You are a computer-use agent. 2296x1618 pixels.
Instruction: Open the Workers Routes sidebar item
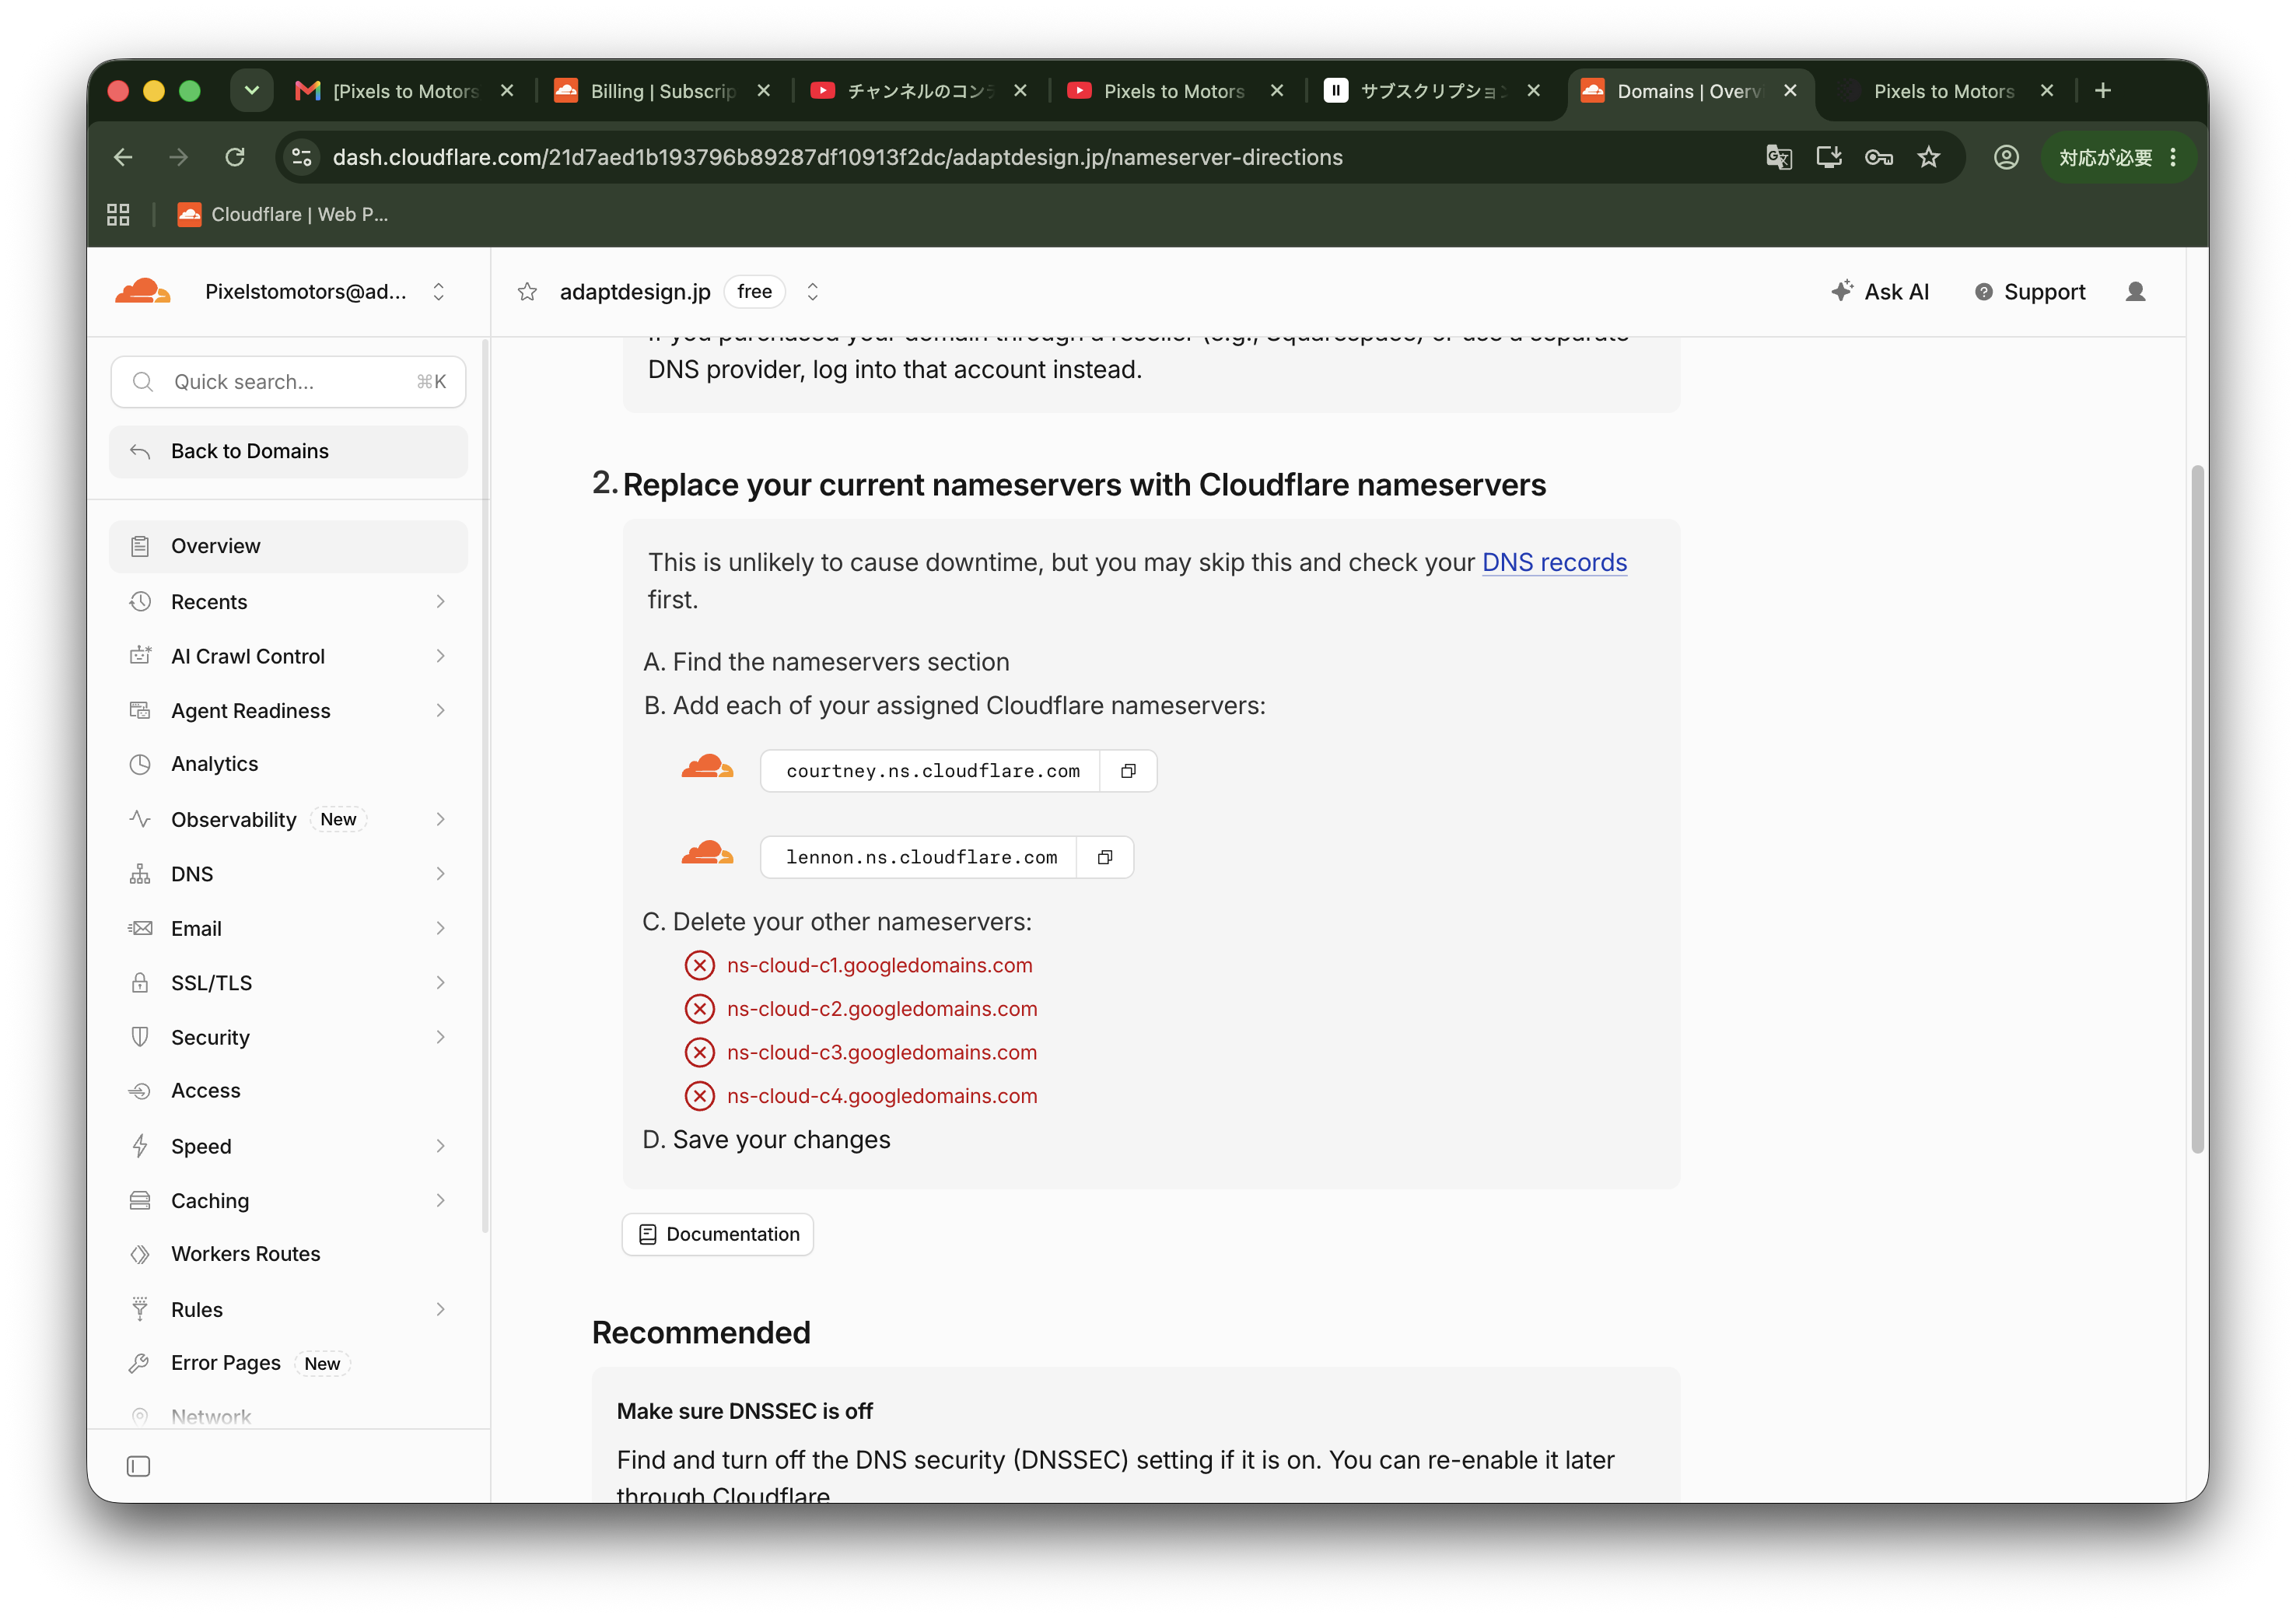(288, 1254)
